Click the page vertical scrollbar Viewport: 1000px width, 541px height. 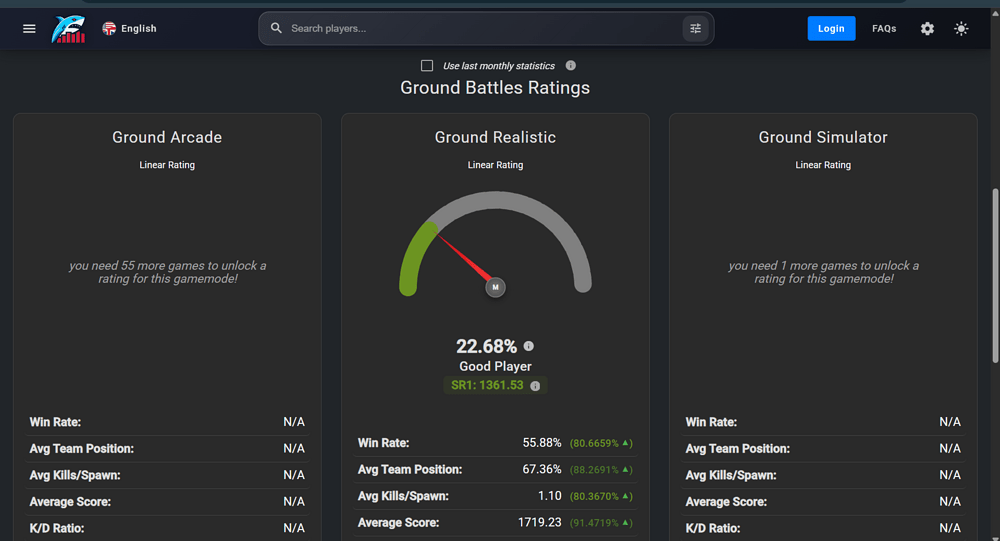coord(995,276)
